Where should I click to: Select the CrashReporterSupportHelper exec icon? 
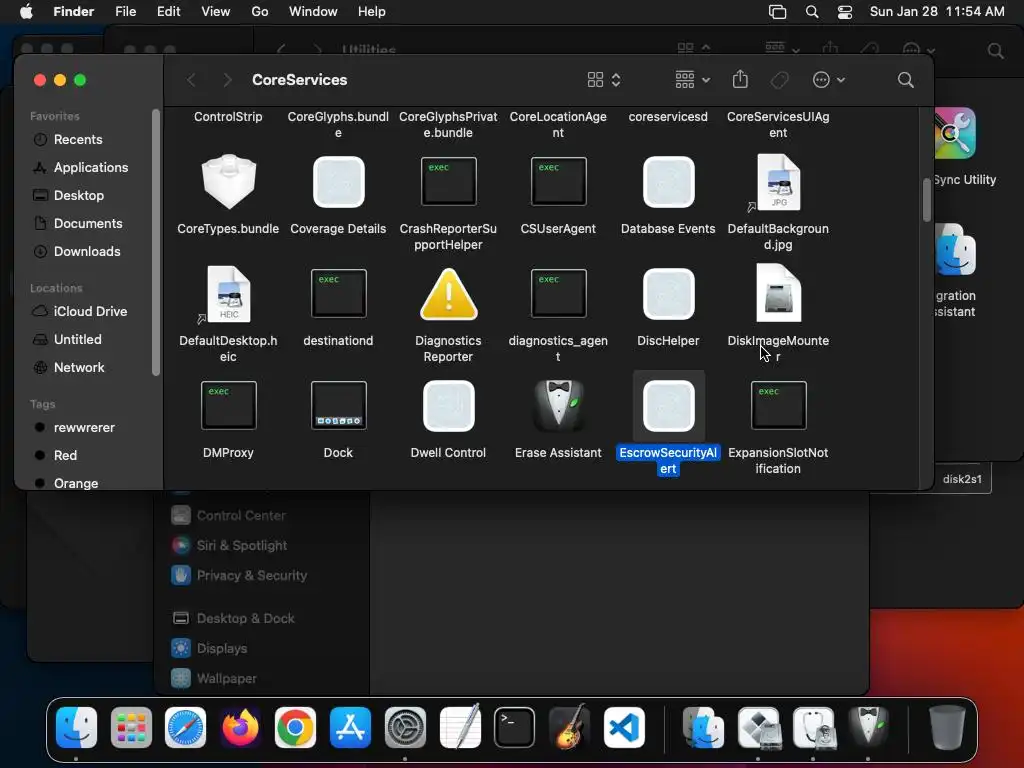tap(448, 182)
